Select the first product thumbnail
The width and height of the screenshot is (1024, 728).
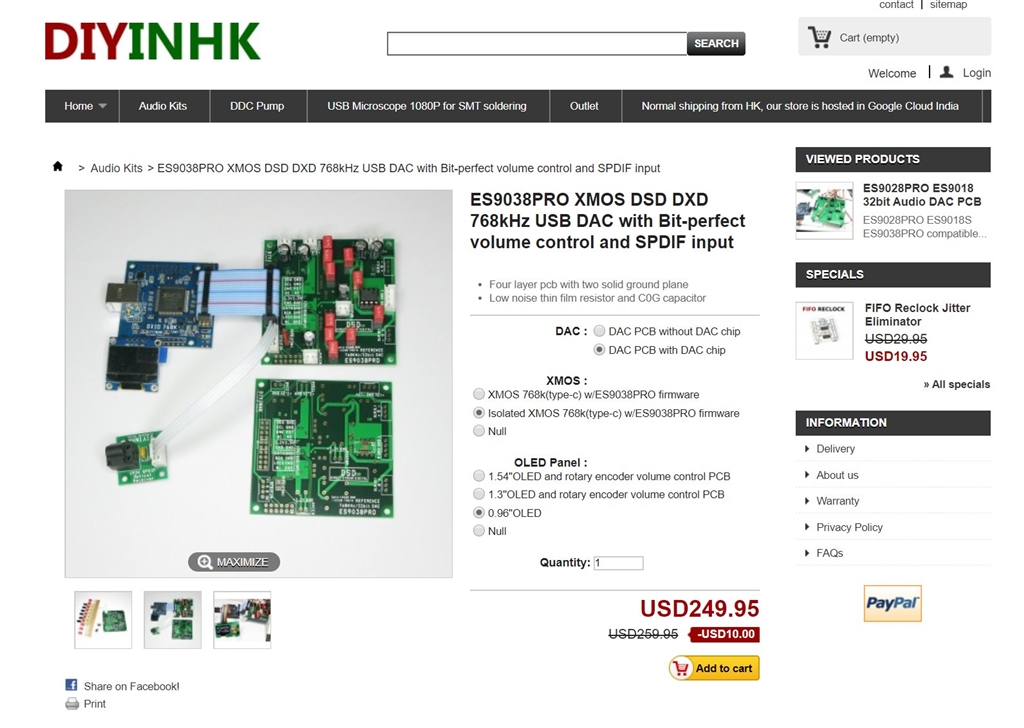point(103,620)
